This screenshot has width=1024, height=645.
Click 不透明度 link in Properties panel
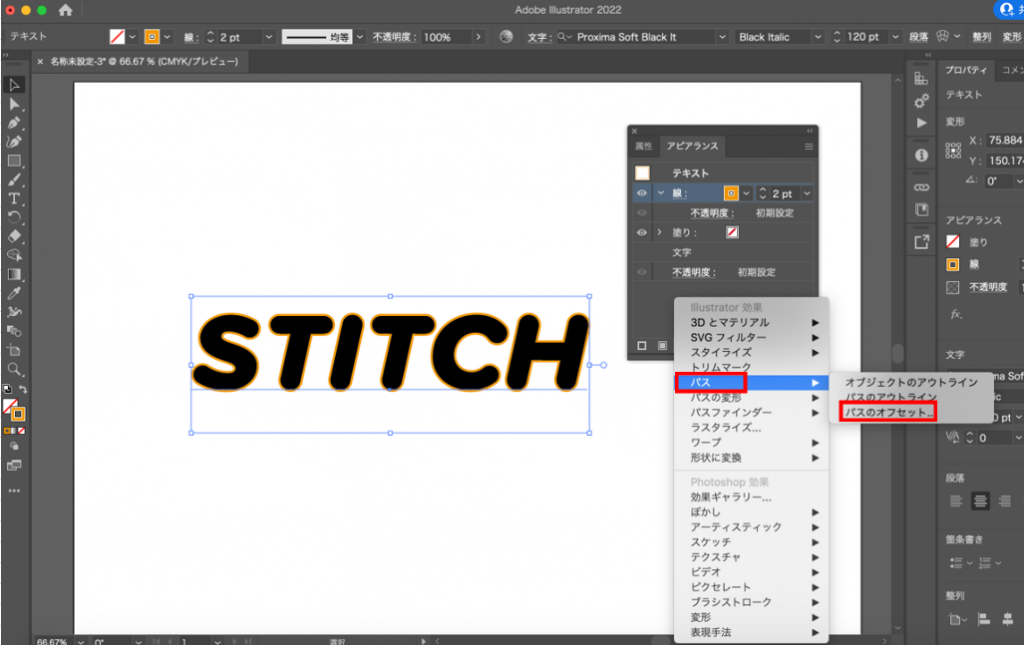(x=988, y=287)
